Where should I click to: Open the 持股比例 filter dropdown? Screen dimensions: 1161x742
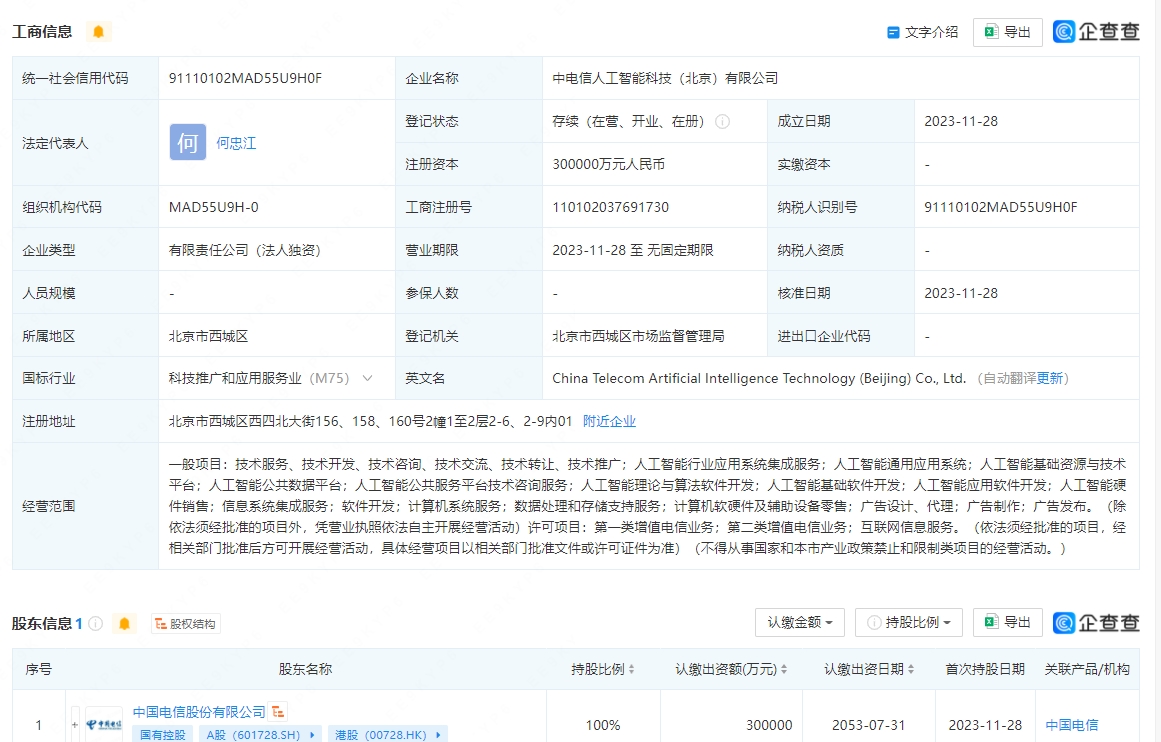[x=909, y=623]
